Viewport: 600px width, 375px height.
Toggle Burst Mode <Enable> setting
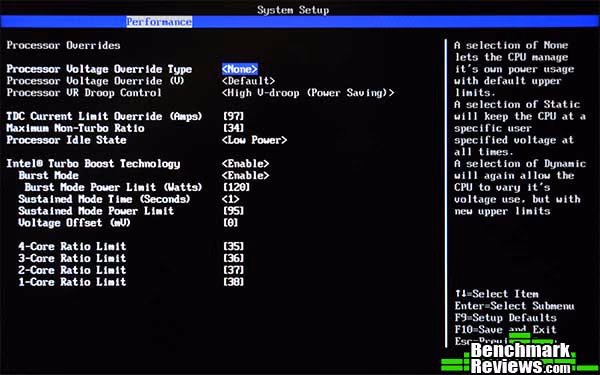245,176
